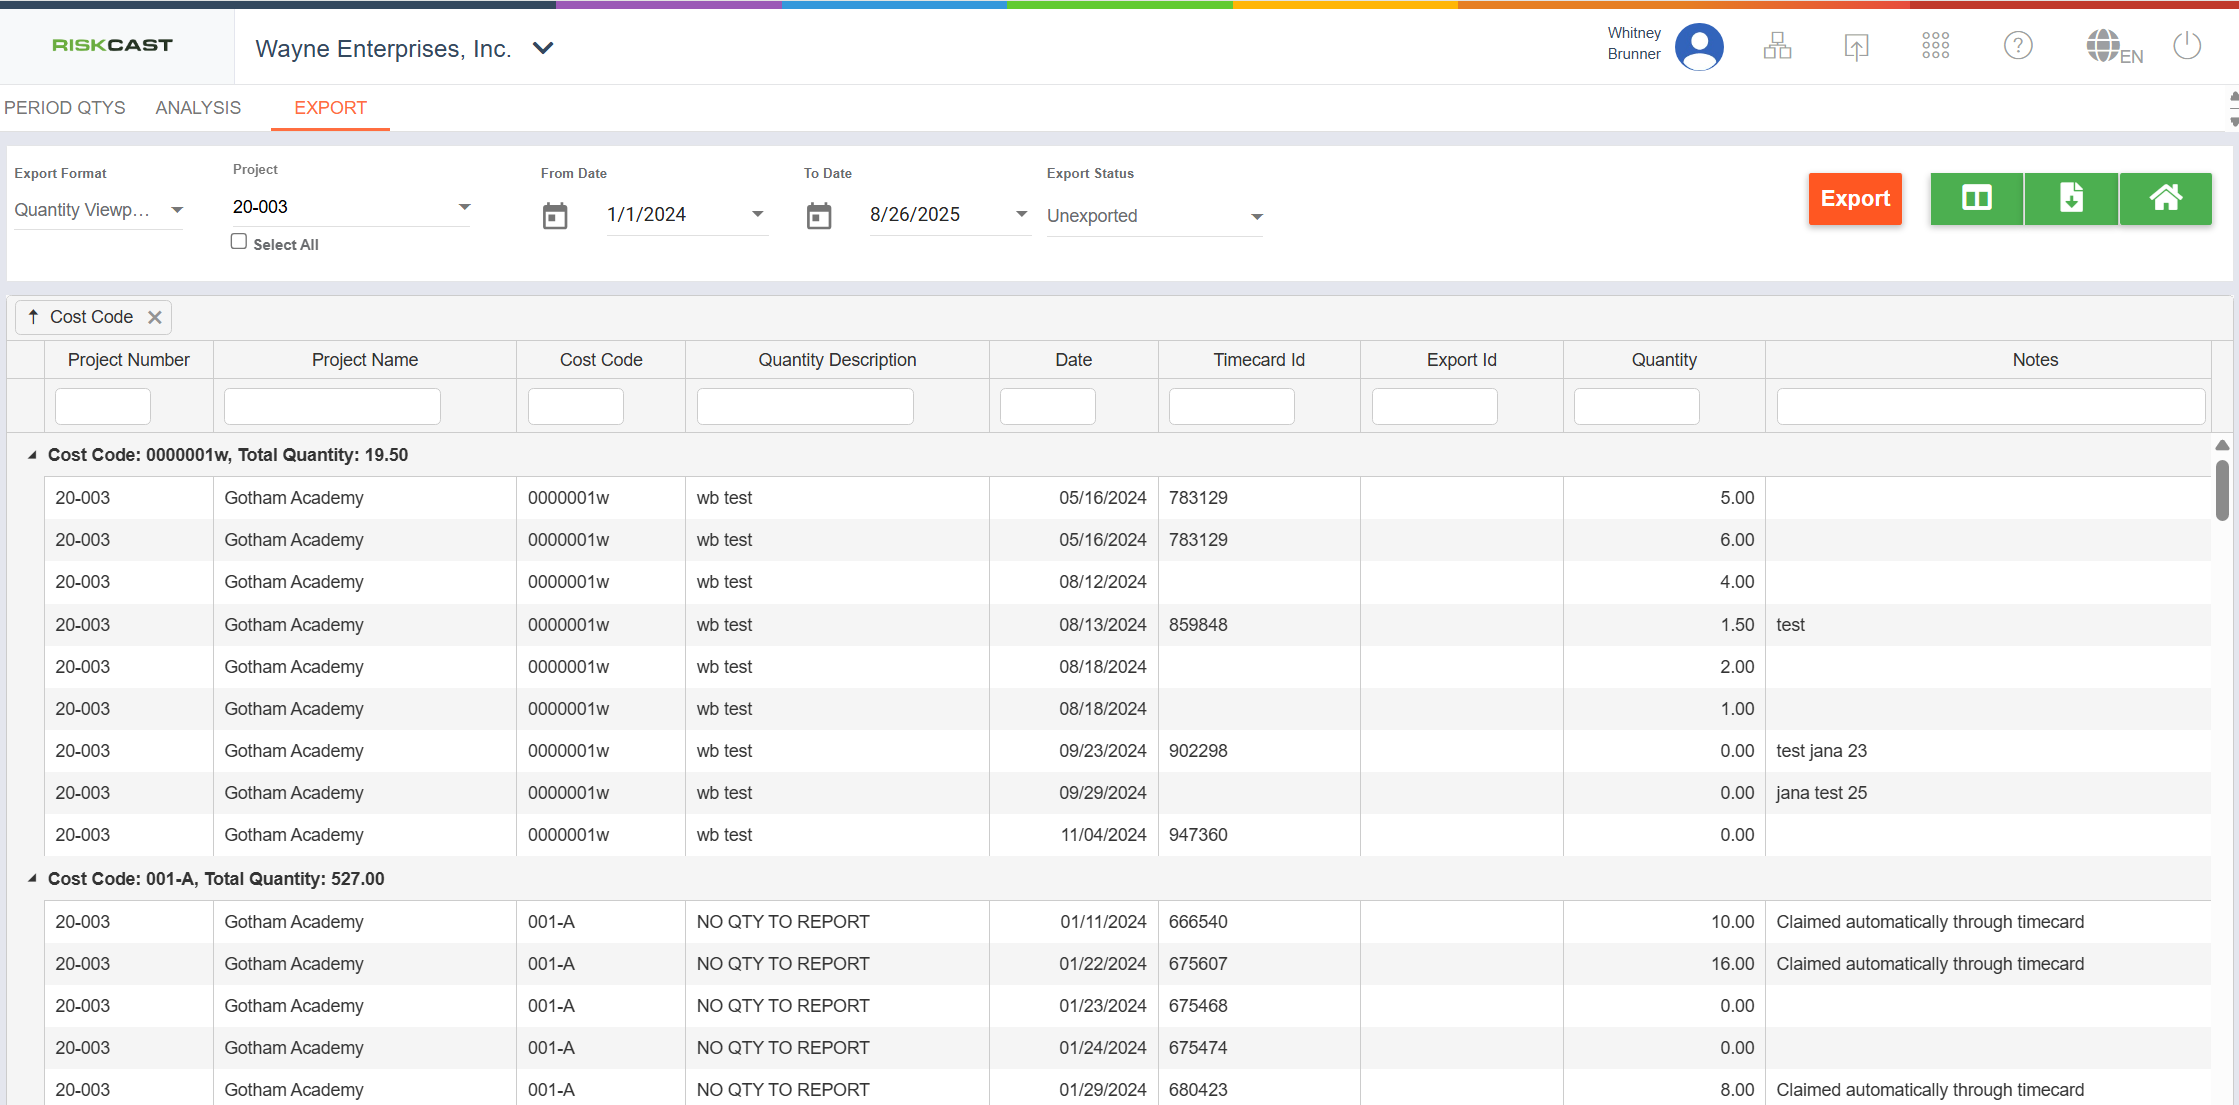This screenshot has width=2239, height=1105.
Task: Click the green home icon button
Action: pyautogui.click(x=2165, y=199)
